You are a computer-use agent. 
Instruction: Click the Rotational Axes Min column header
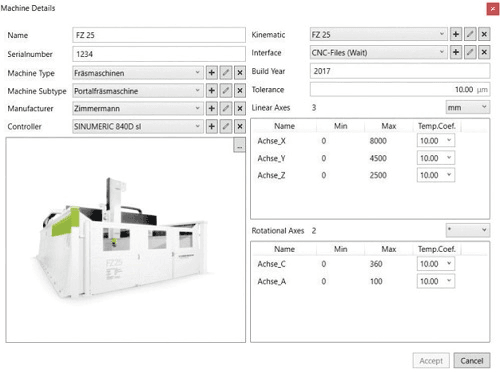[340, 249]
